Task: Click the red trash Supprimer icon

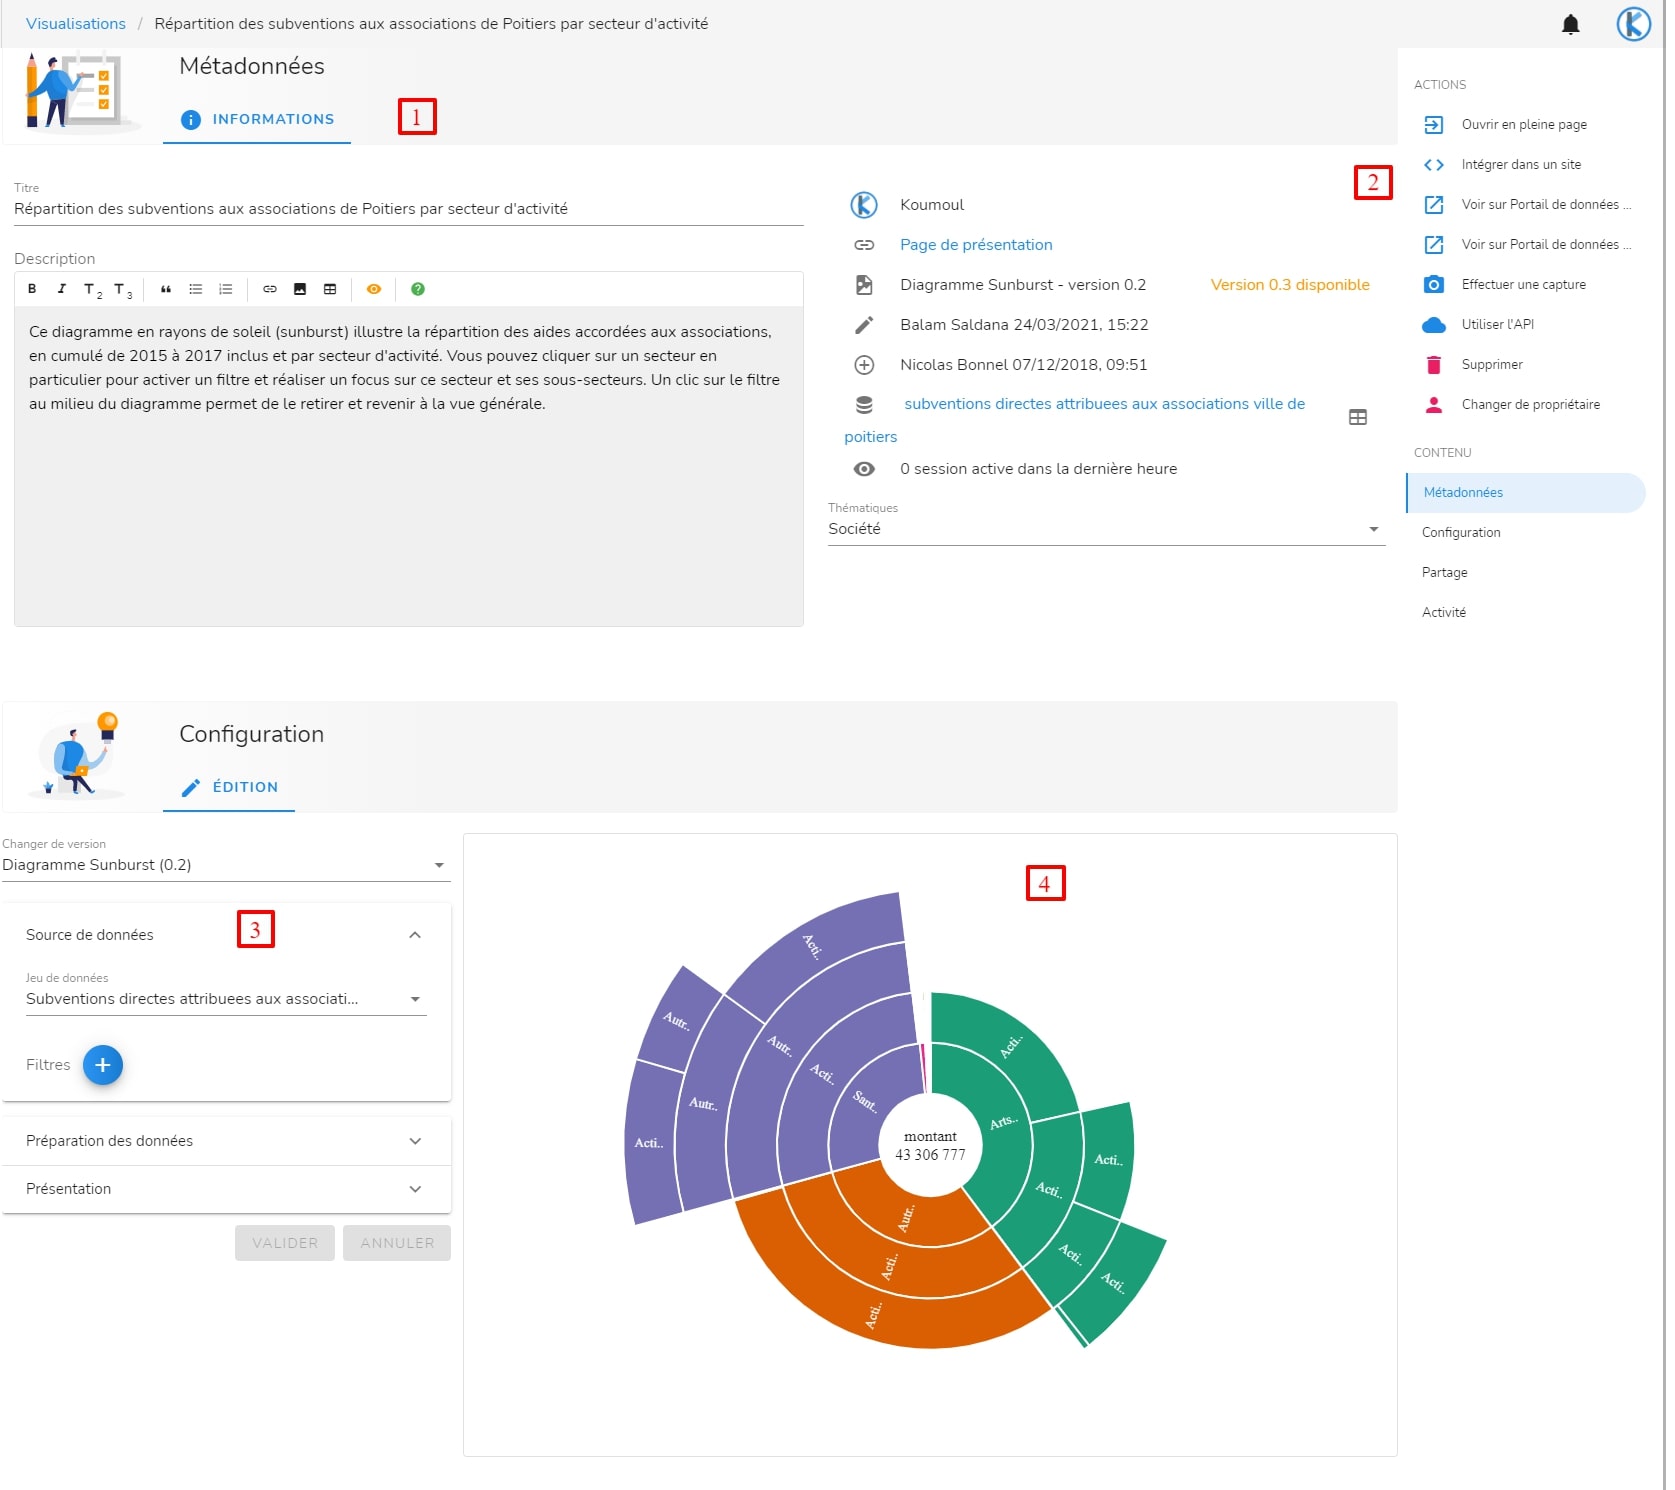Action: [1433, 365]
